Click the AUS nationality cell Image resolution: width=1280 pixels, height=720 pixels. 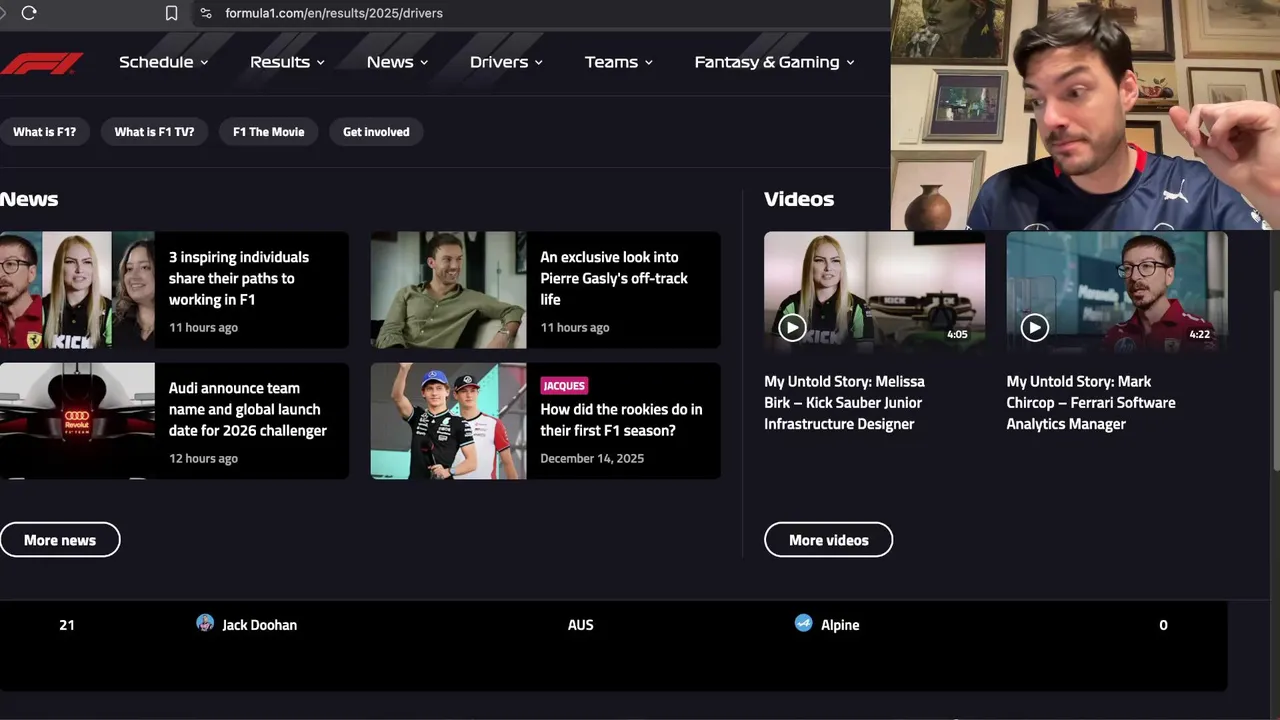click(x=580, y=625)
